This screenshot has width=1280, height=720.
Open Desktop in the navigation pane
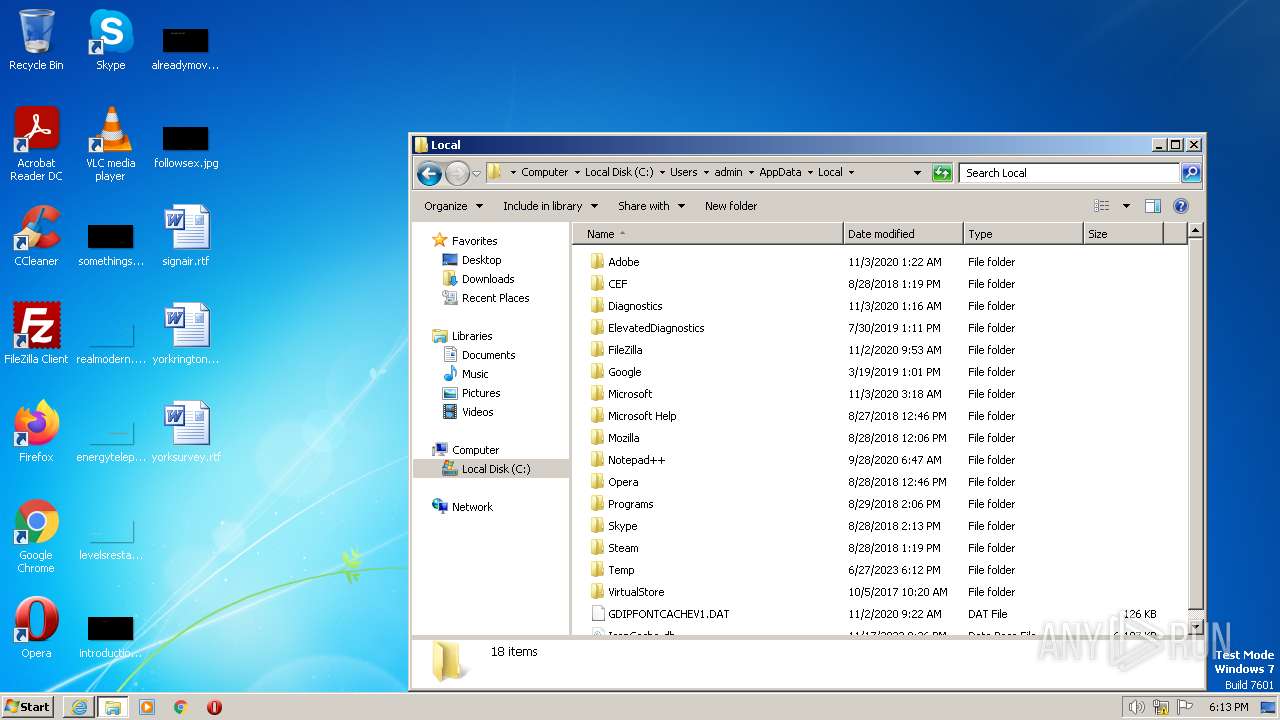coord(481,260)
